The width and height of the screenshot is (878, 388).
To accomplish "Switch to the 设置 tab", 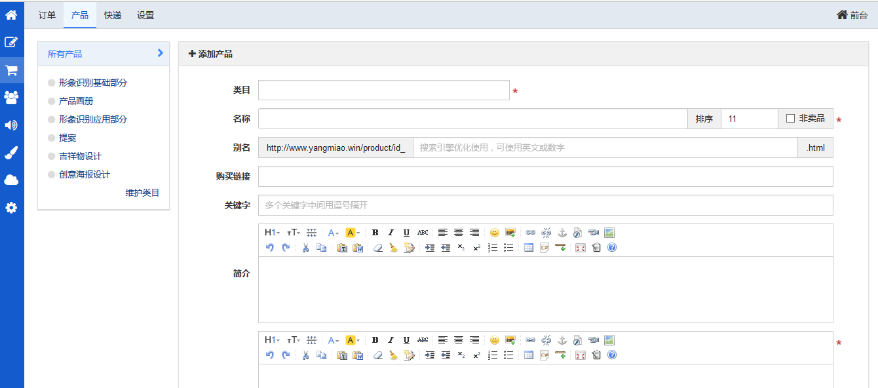I will click(146, 15).
